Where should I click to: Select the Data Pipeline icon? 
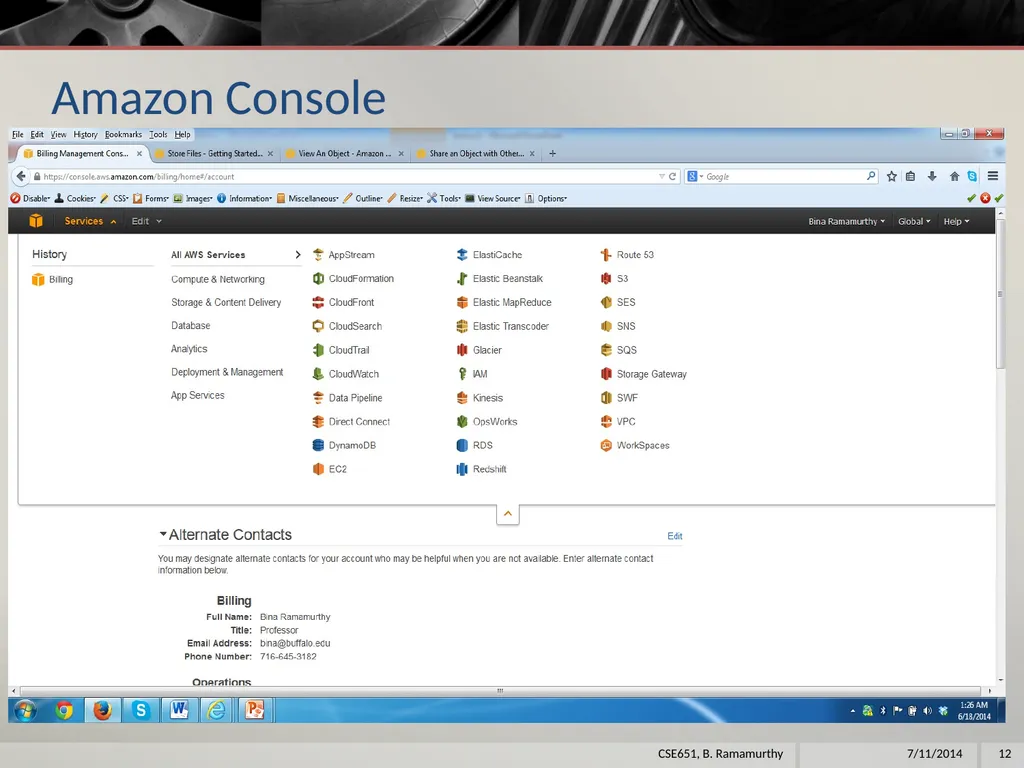[x=318, y=398]
